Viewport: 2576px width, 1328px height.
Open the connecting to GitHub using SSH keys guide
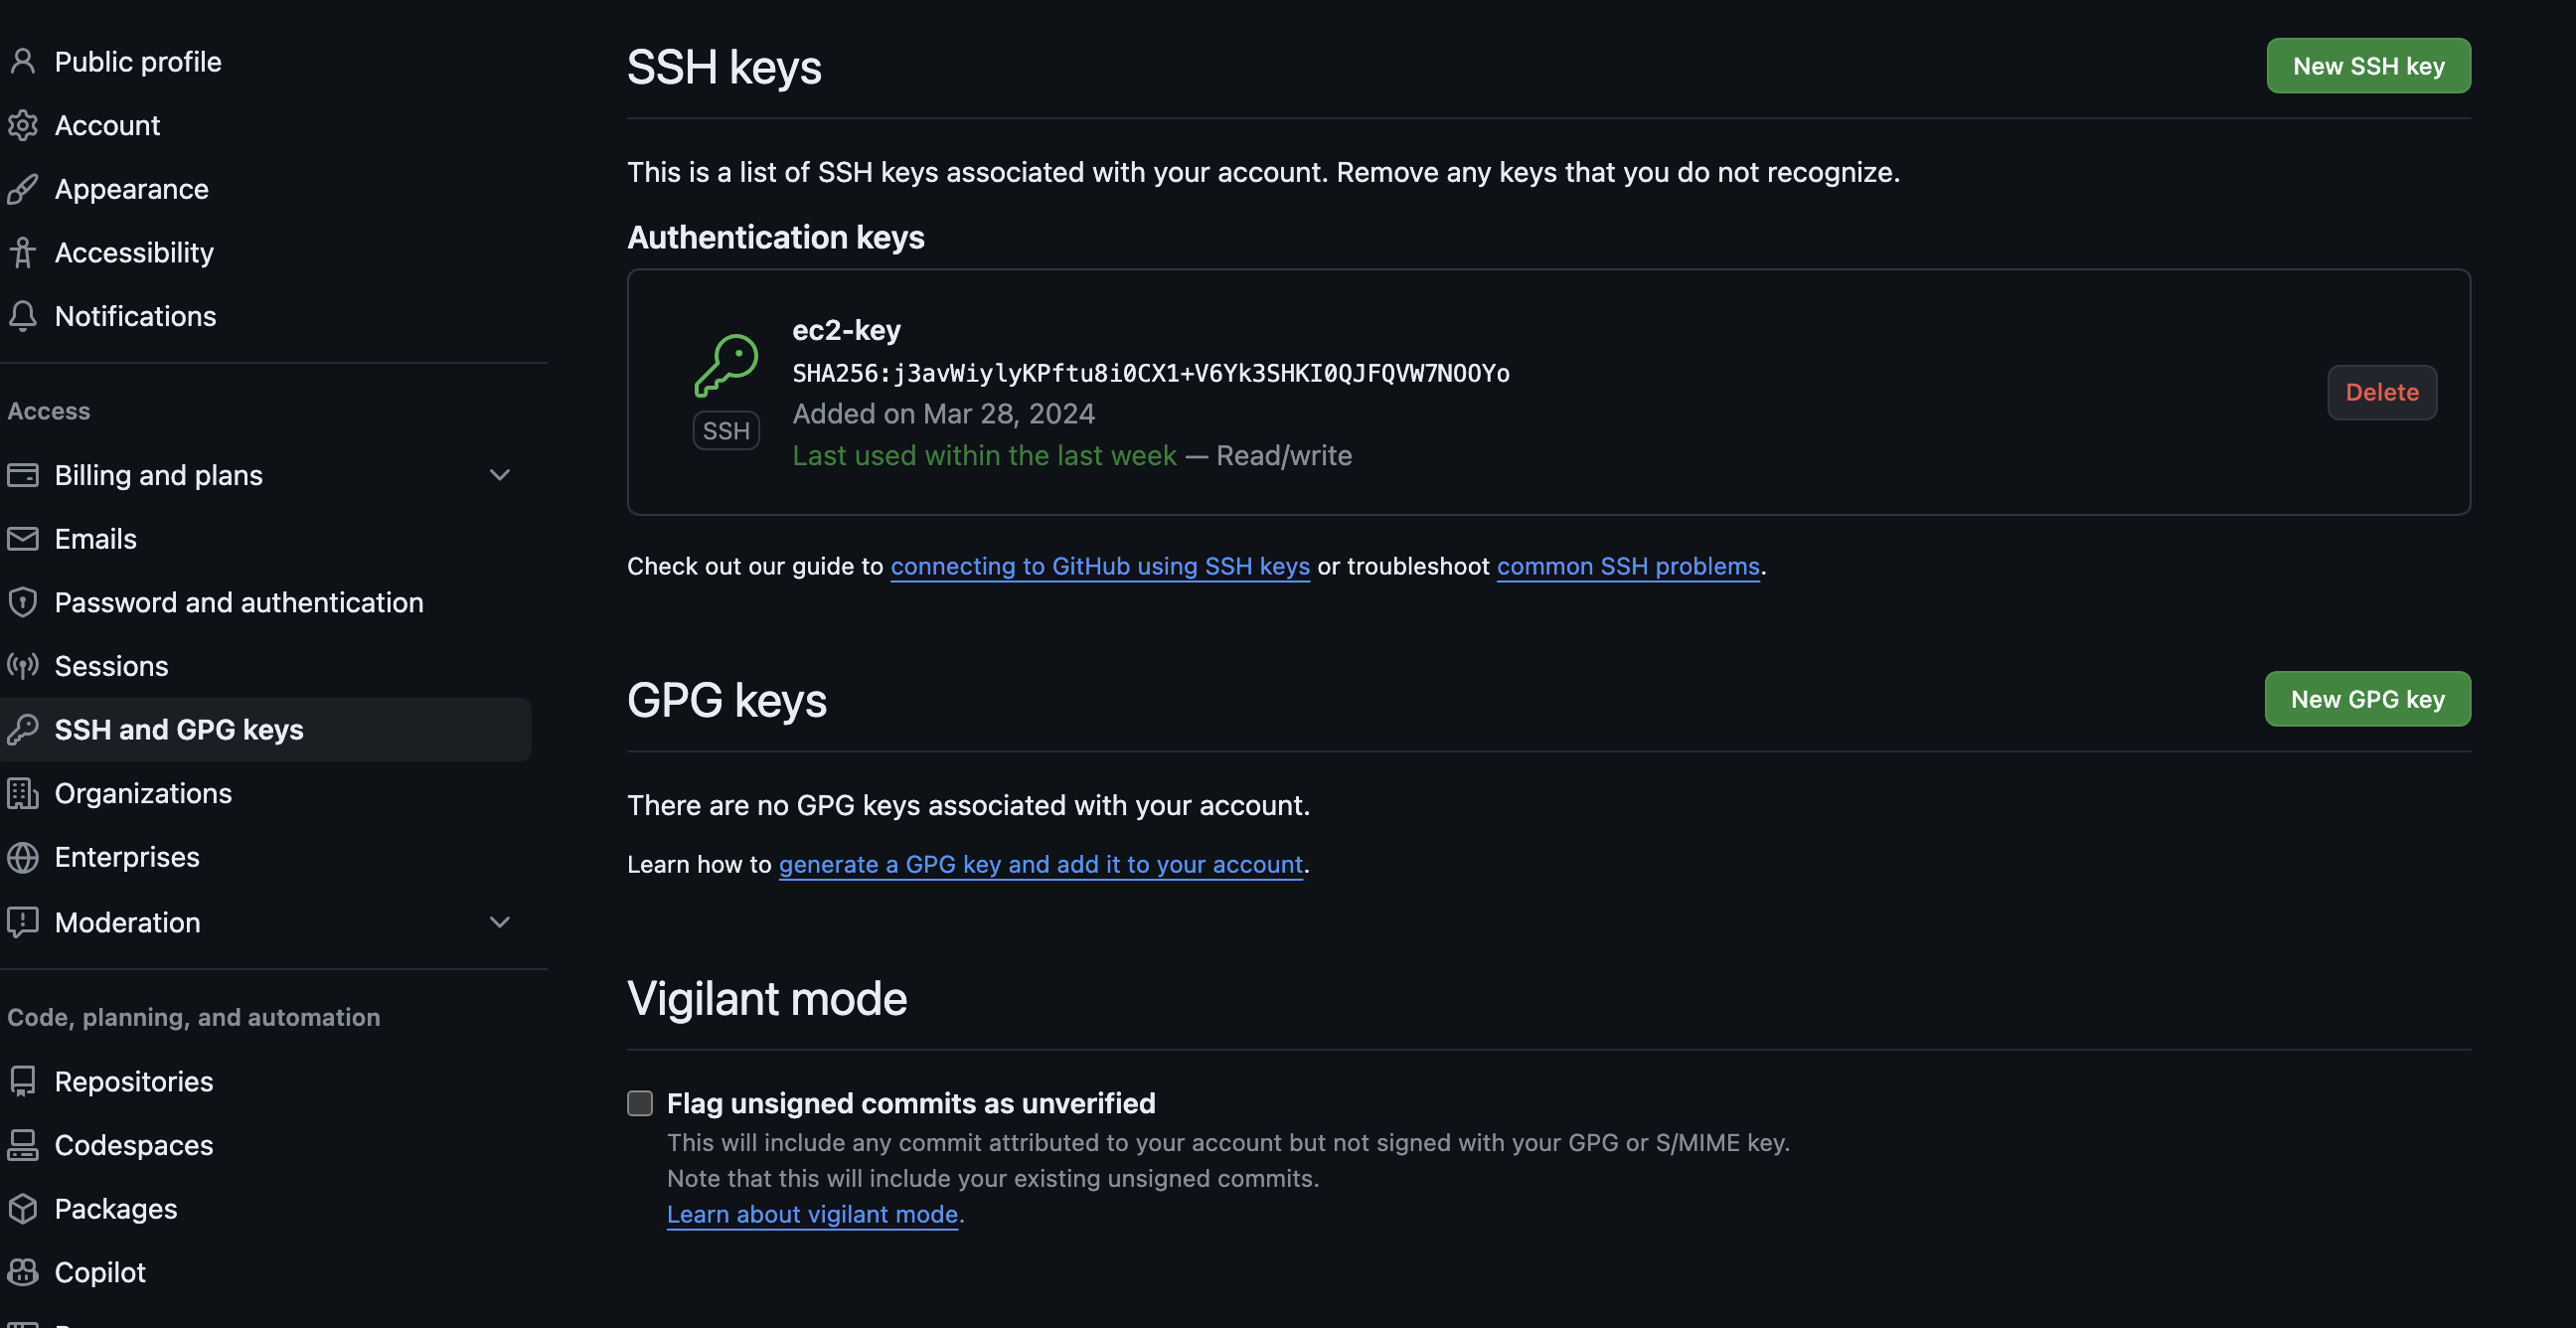[1100, 566]
